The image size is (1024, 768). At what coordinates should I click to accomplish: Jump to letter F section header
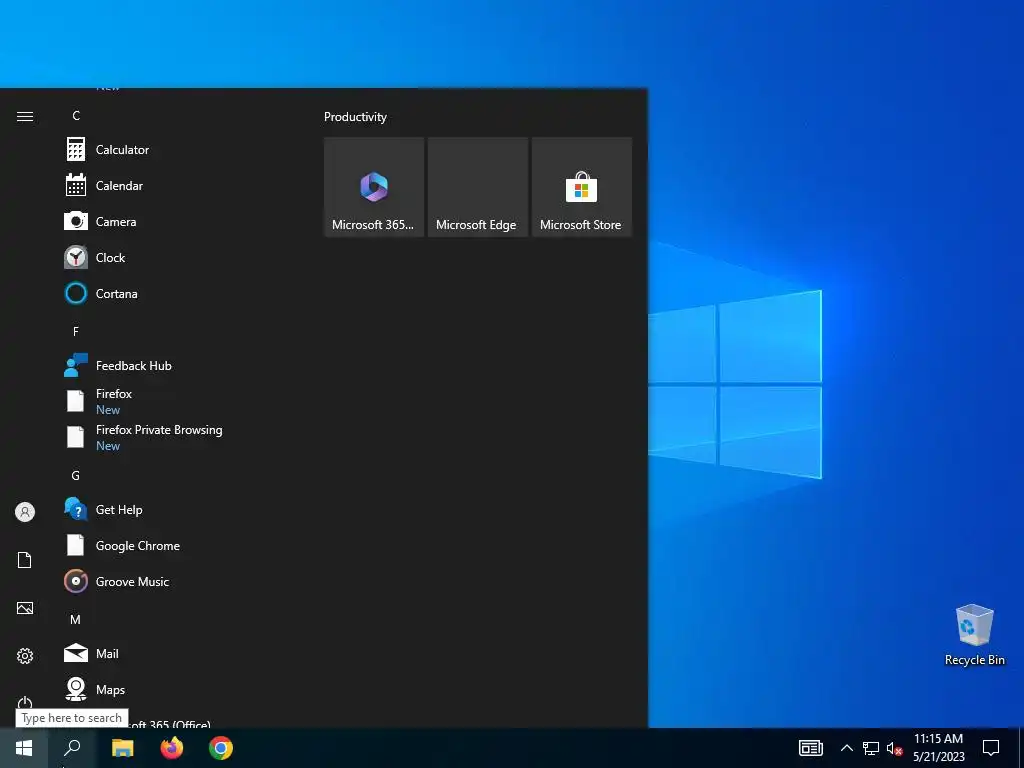(x=76, y=332)
